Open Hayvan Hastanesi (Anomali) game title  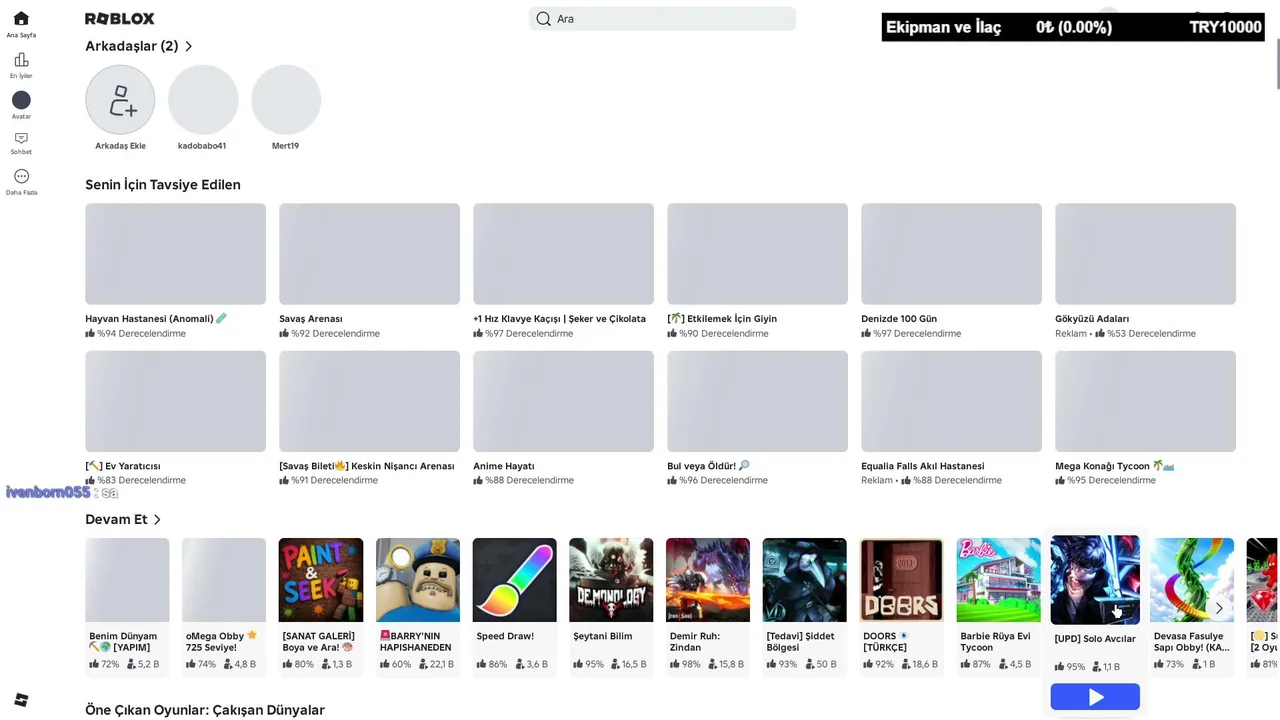click(x=156, y=319)
